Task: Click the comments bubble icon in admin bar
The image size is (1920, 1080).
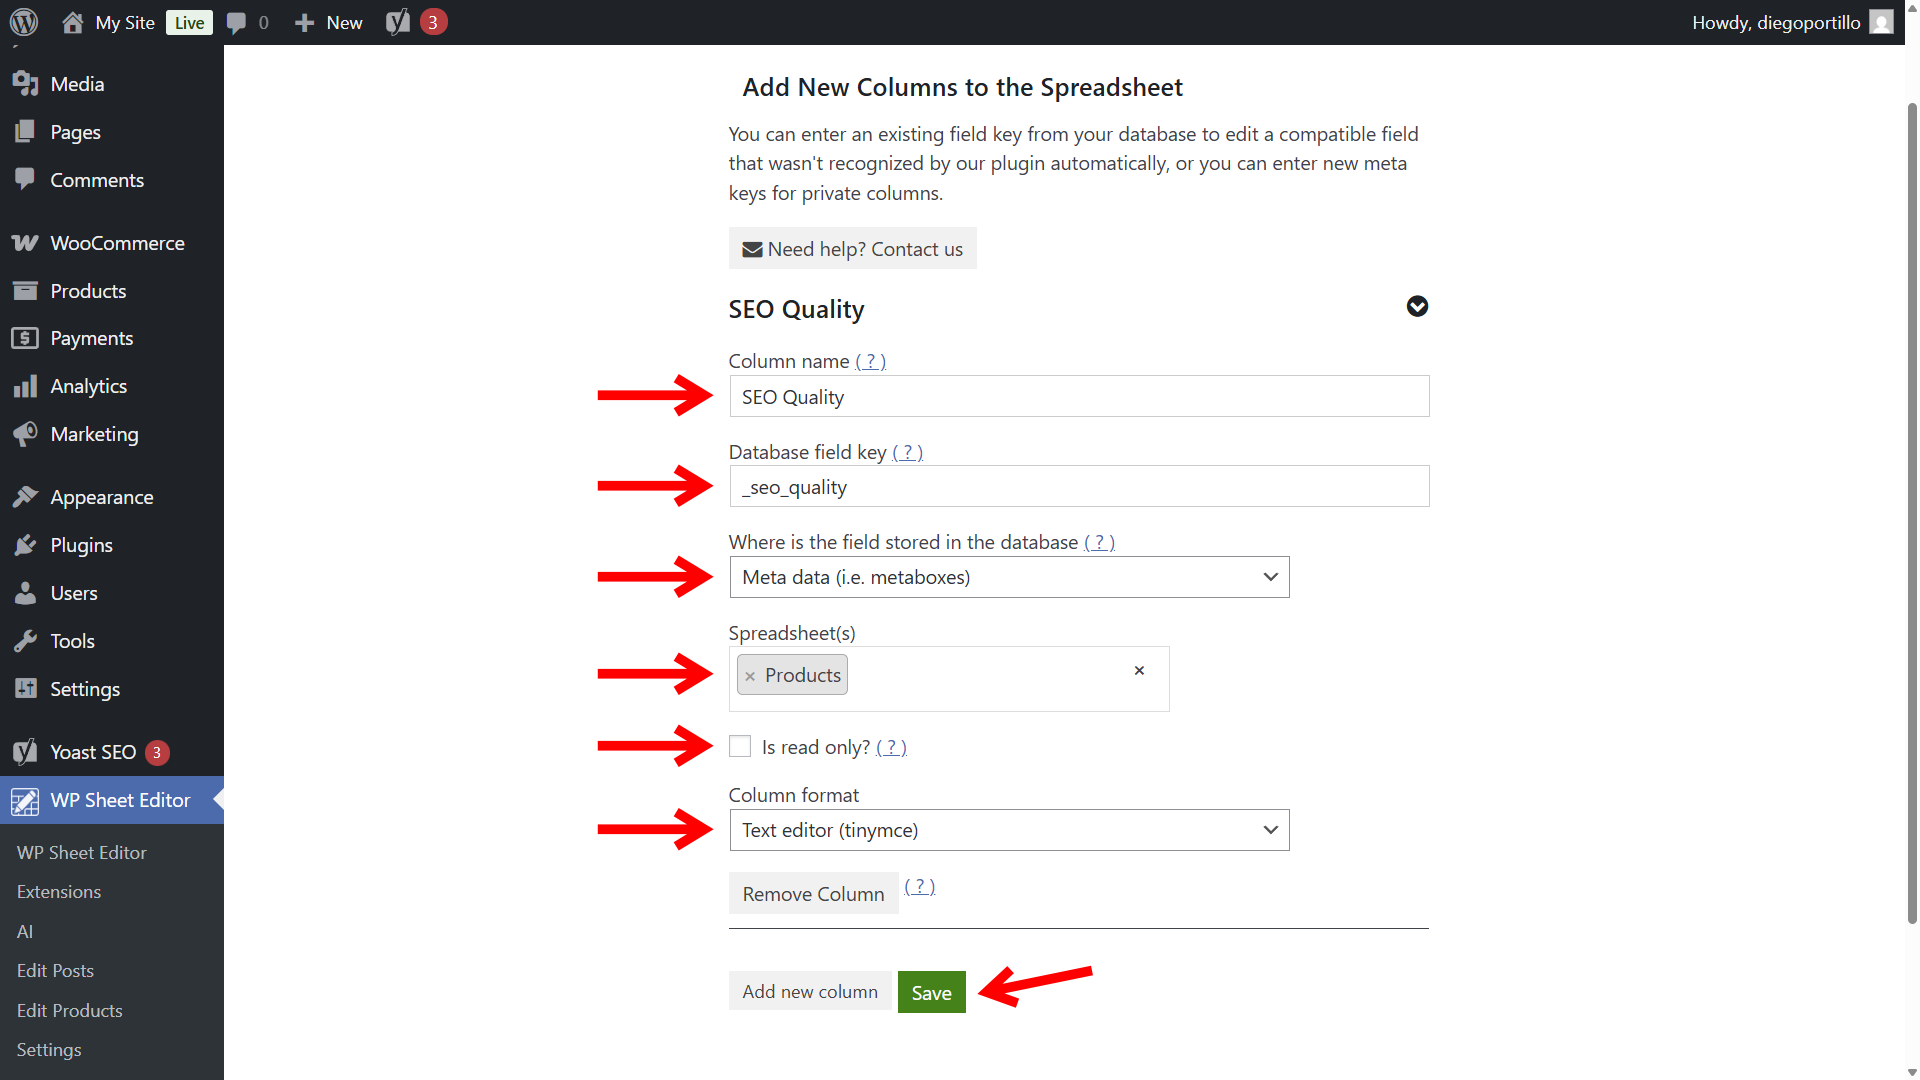Action: click(236, 22)
